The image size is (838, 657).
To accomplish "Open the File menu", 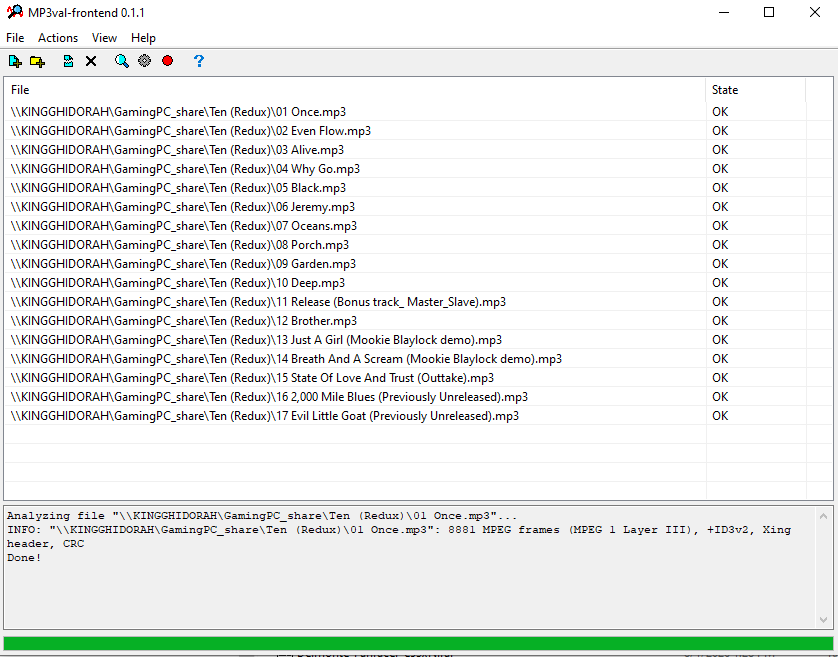I will 15,38.
